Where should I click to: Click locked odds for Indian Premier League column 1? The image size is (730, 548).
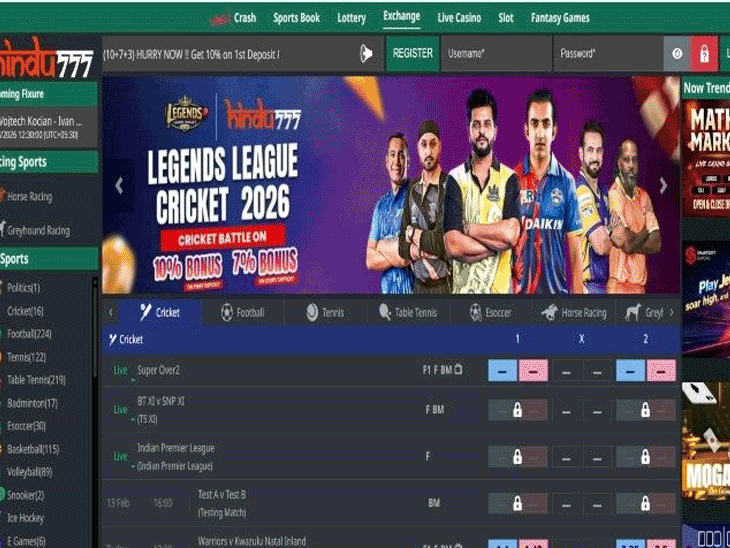pos(518,457)
